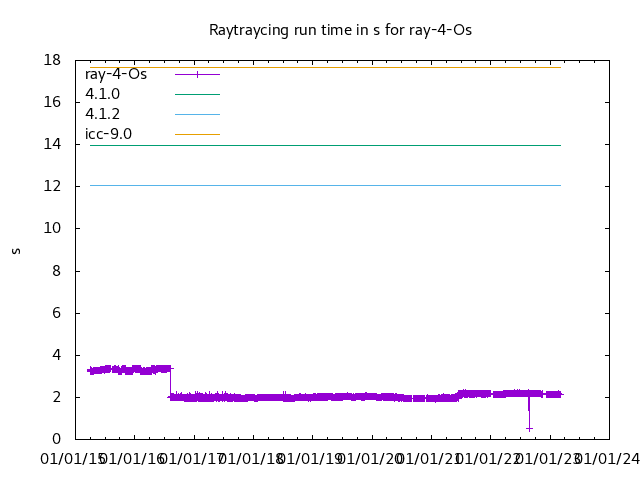Click the purple ray-4-Os legend line sample

click(197, 74)
